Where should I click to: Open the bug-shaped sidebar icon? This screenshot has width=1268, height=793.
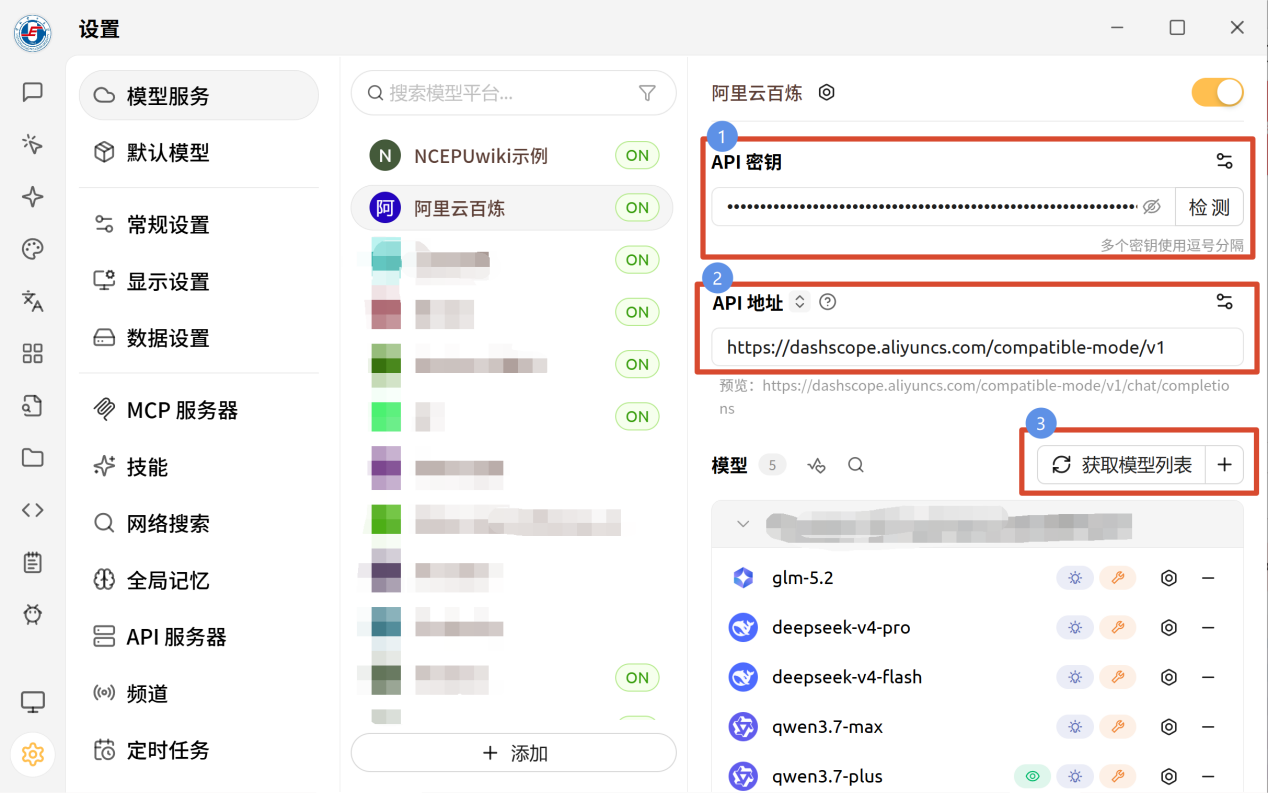(x=33, y=614)
